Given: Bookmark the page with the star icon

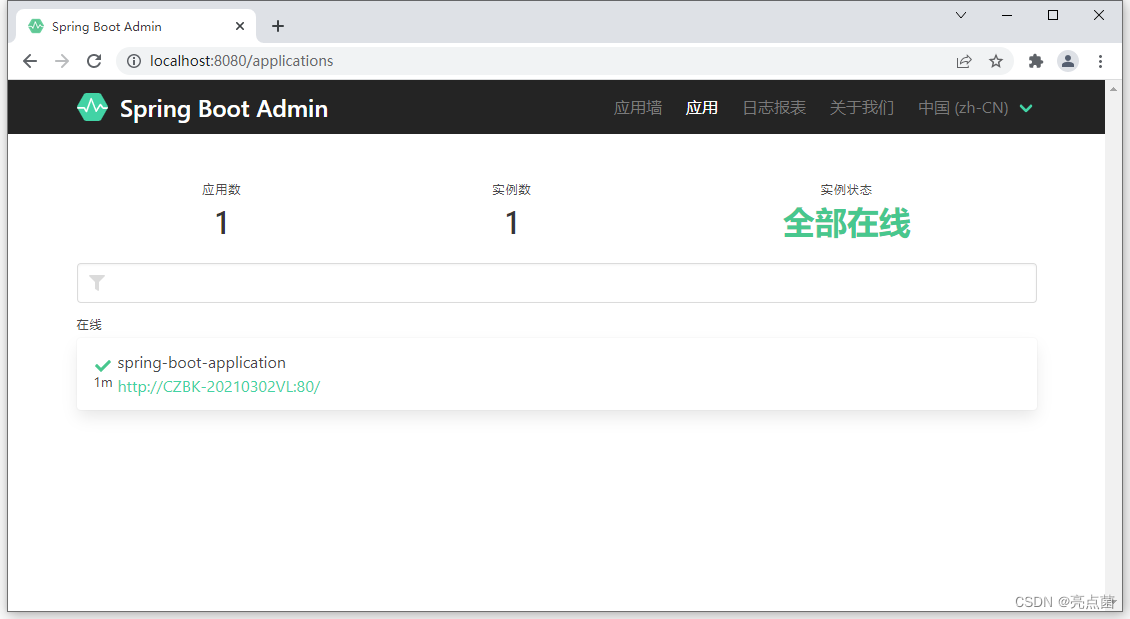Looking at the screenshot, I should tap(996, 61).
